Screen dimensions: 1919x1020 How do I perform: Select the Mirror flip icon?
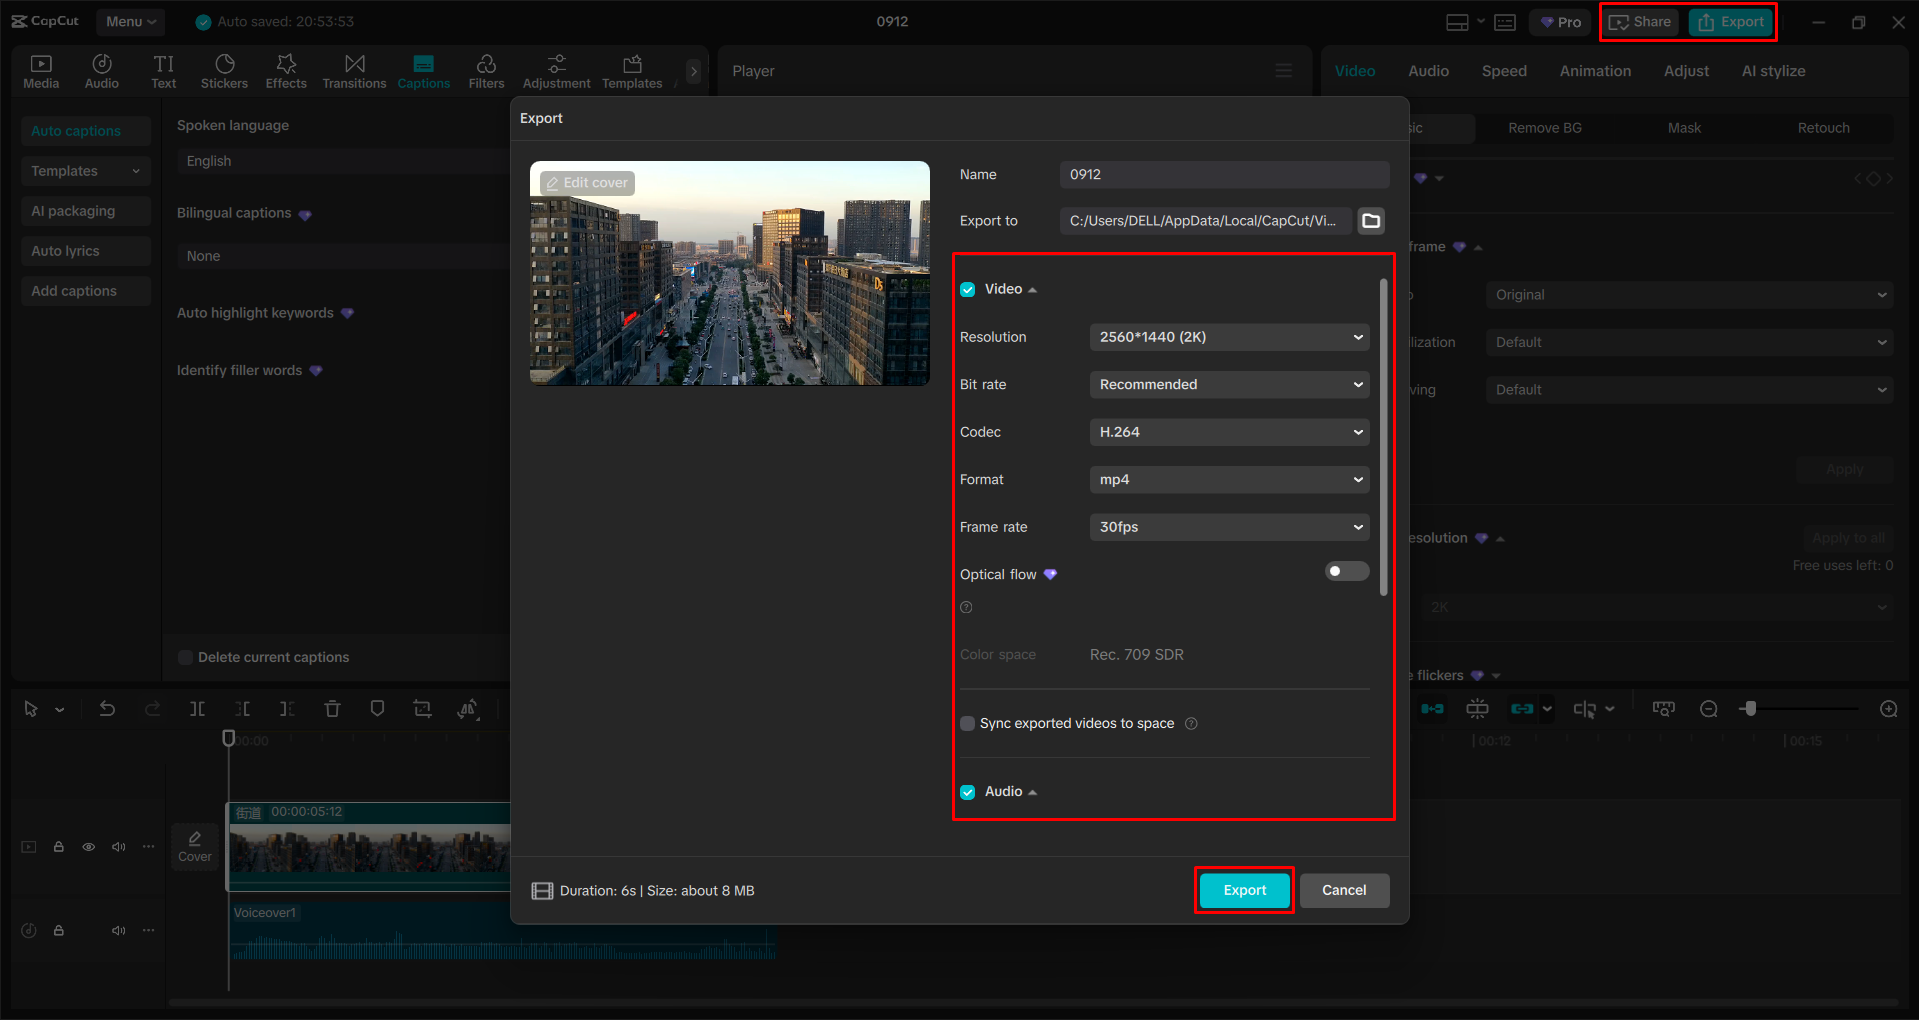[x=468, y=708]
